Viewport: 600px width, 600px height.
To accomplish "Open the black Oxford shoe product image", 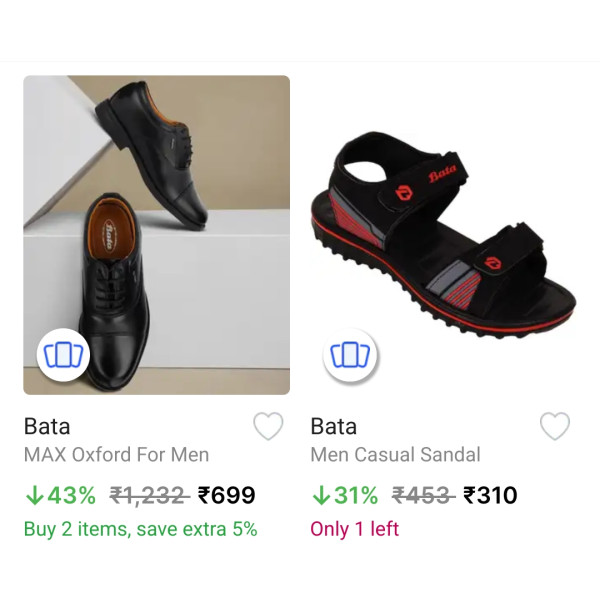I will 157,235.
